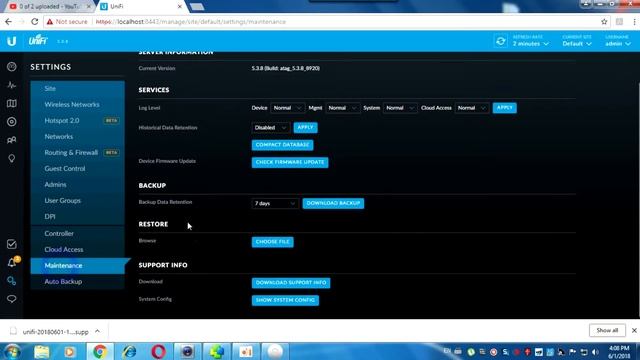Image resolution: width=640 pixels, height=360 pixels.
Task: Click the refresh circular arrows icon
Action: click(501, 41)
